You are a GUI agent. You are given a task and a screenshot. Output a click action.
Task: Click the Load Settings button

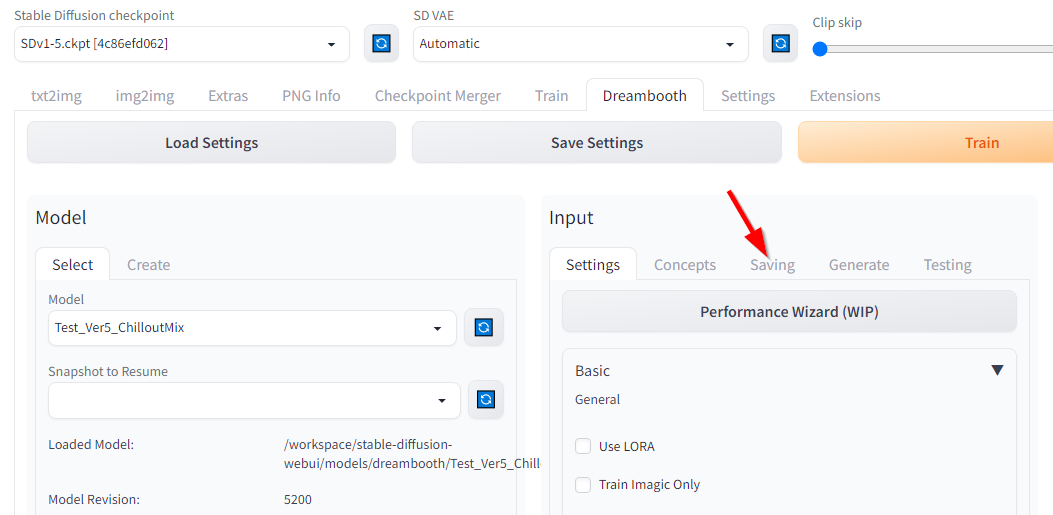(x=211, y=143)
